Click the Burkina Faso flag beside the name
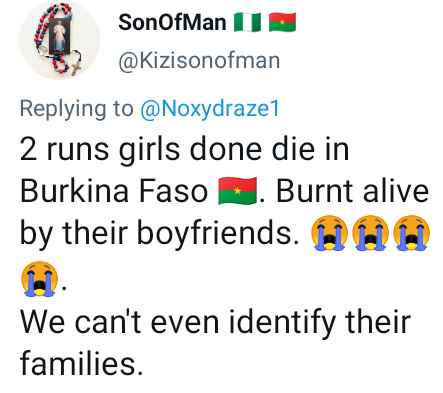This screenshot has width=443, height=393. [282, 22]
